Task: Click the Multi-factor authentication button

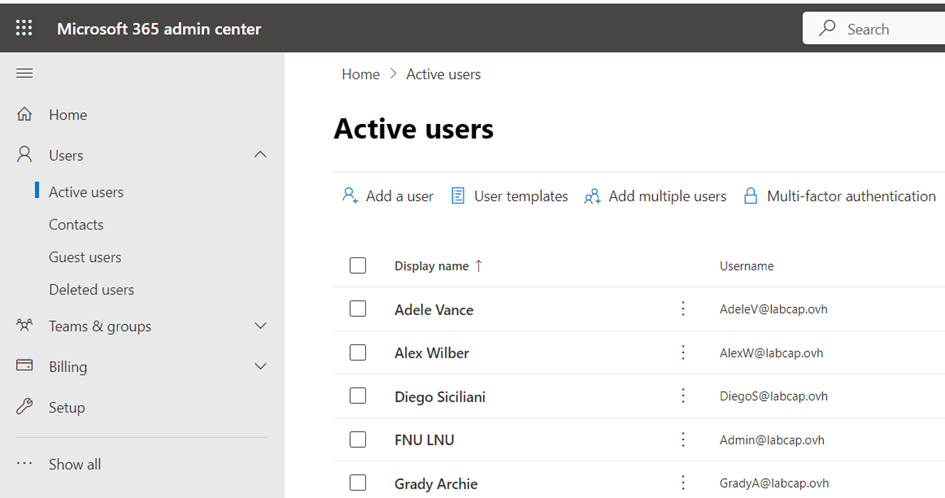Action: pyautogui.click(x=840, y=196)
